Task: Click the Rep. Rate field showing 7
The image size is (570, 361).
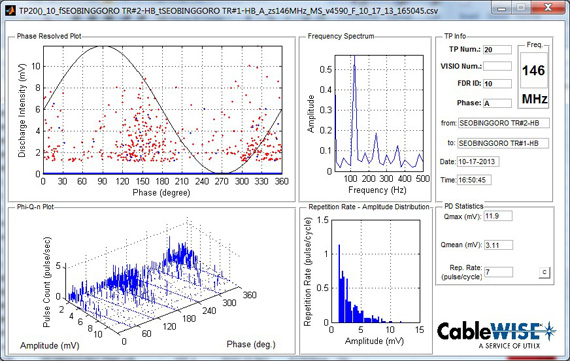Action: click(498, 272)
